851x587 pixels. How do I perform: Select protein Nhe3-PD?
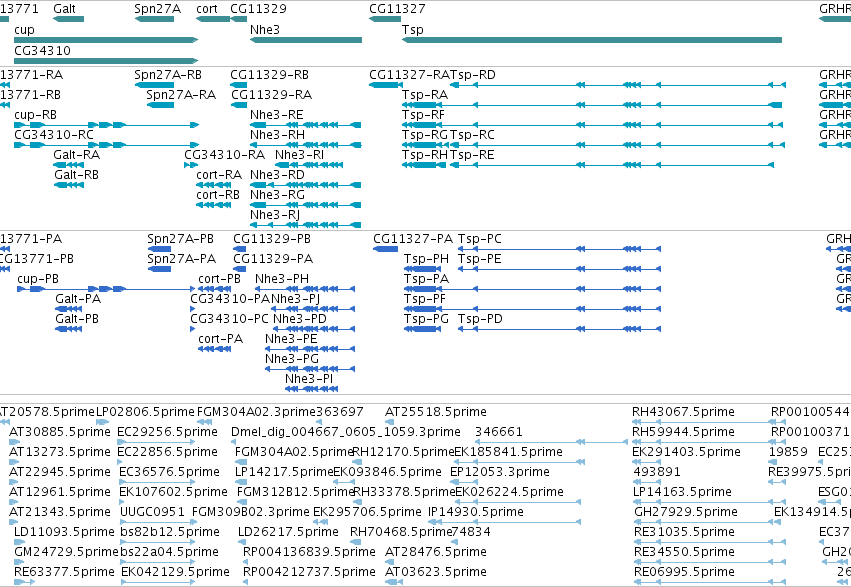(x=314, y=329)
